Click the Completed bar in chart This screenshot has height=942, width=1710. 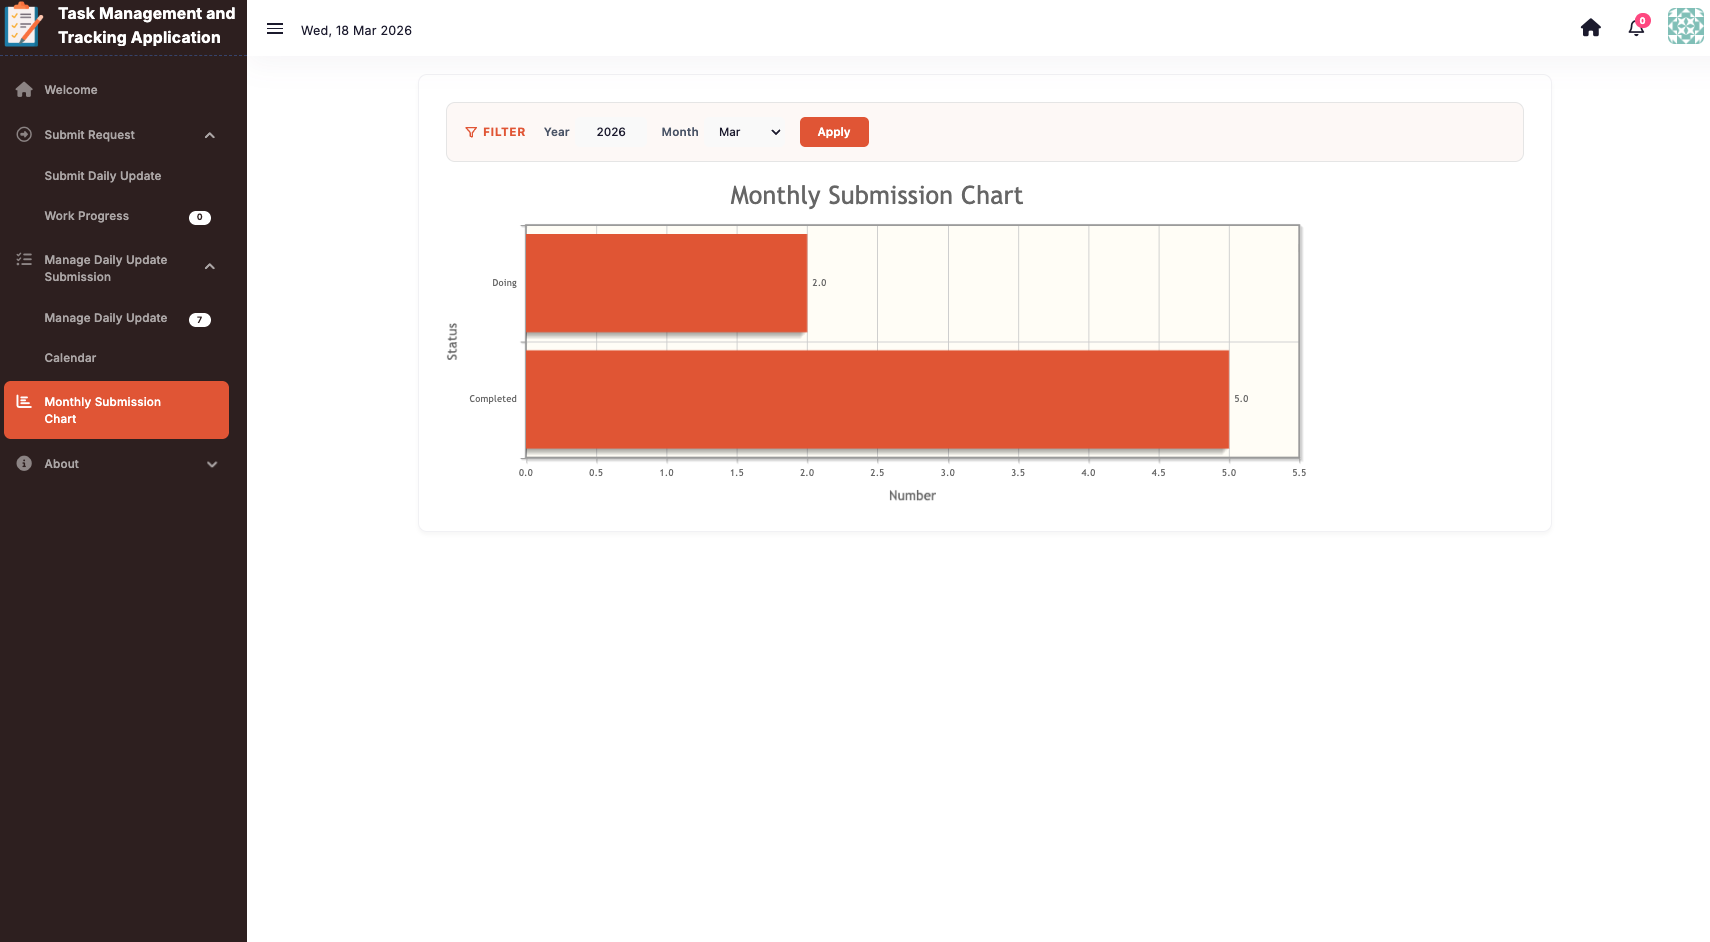(876, 399)
